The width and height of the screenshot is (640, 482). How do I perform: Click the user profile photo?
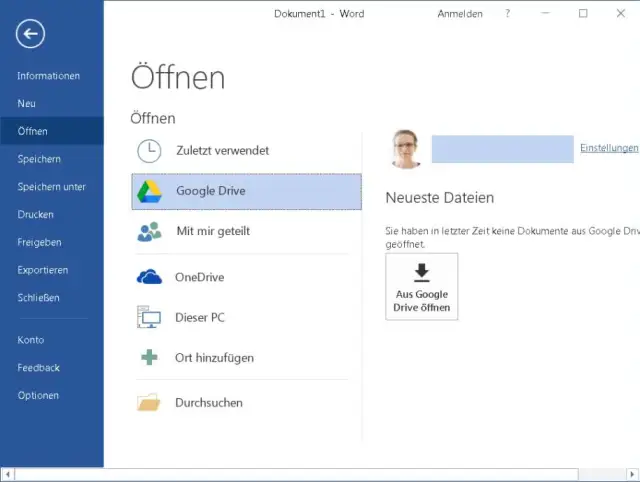click(x=406, y=149)
